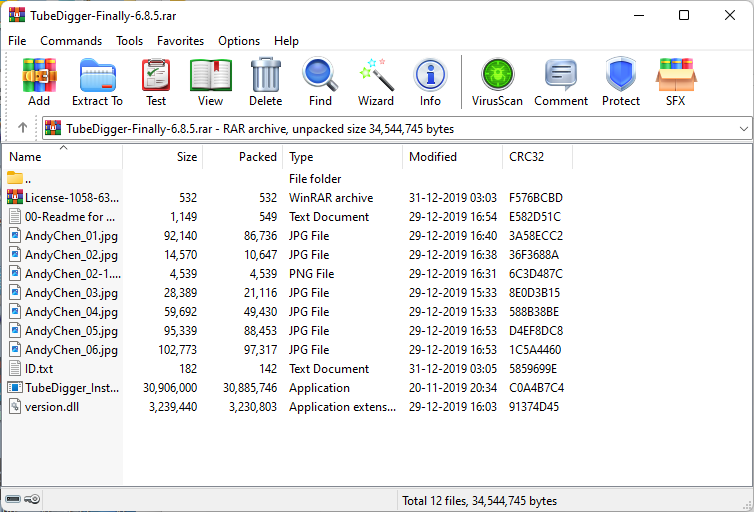Click modified date 20-11-2019 20:34
754x512 pixels.
pyautogui.click(x=453, y=387)
